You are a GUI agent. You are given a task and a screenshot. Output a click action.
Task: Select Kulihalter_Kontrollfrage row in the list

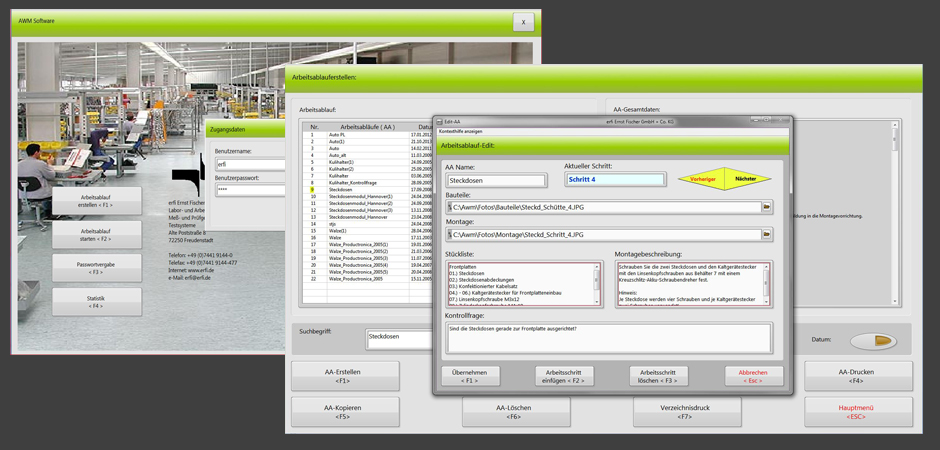tap(357, 183)
